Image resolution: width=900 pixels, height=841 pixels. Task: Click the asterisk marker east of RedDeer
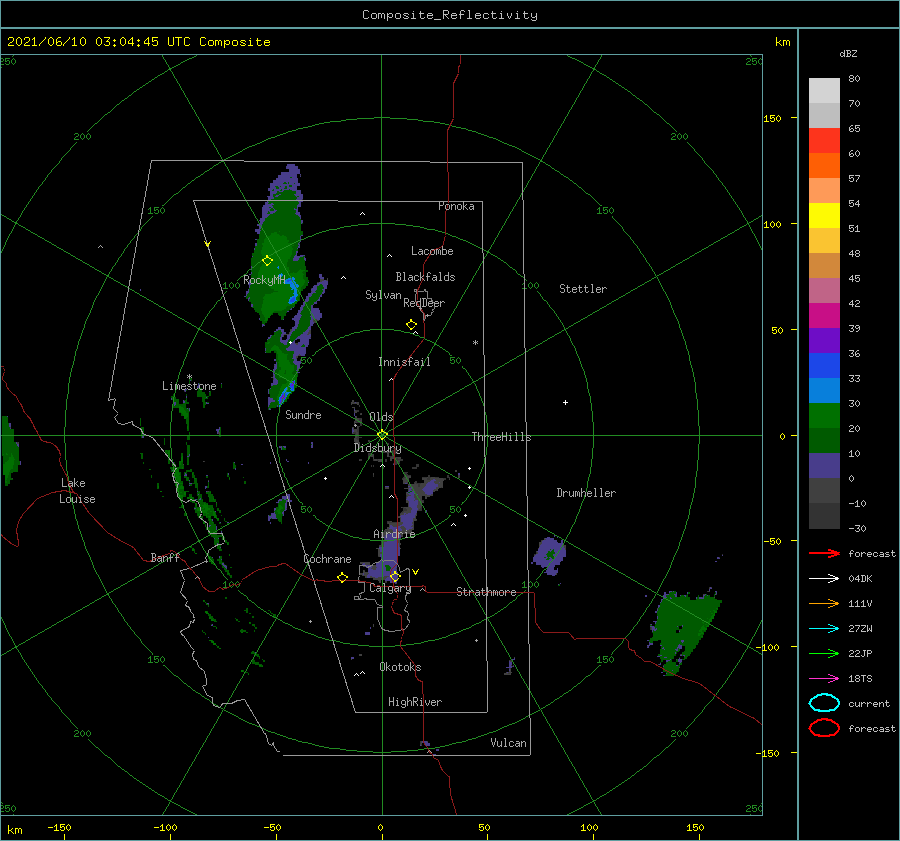(x=475, y=343)
